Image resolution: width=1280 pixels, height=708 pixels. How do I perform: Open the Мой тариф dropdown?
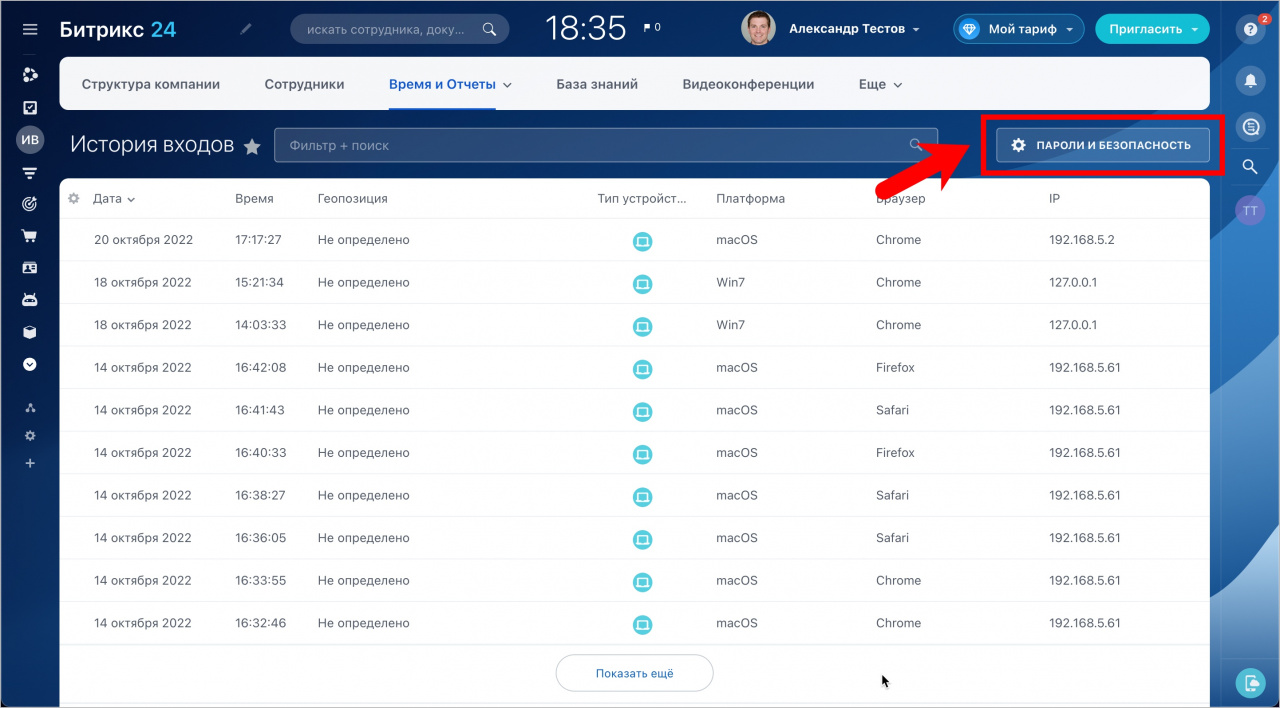click(x=1019, y=29)
